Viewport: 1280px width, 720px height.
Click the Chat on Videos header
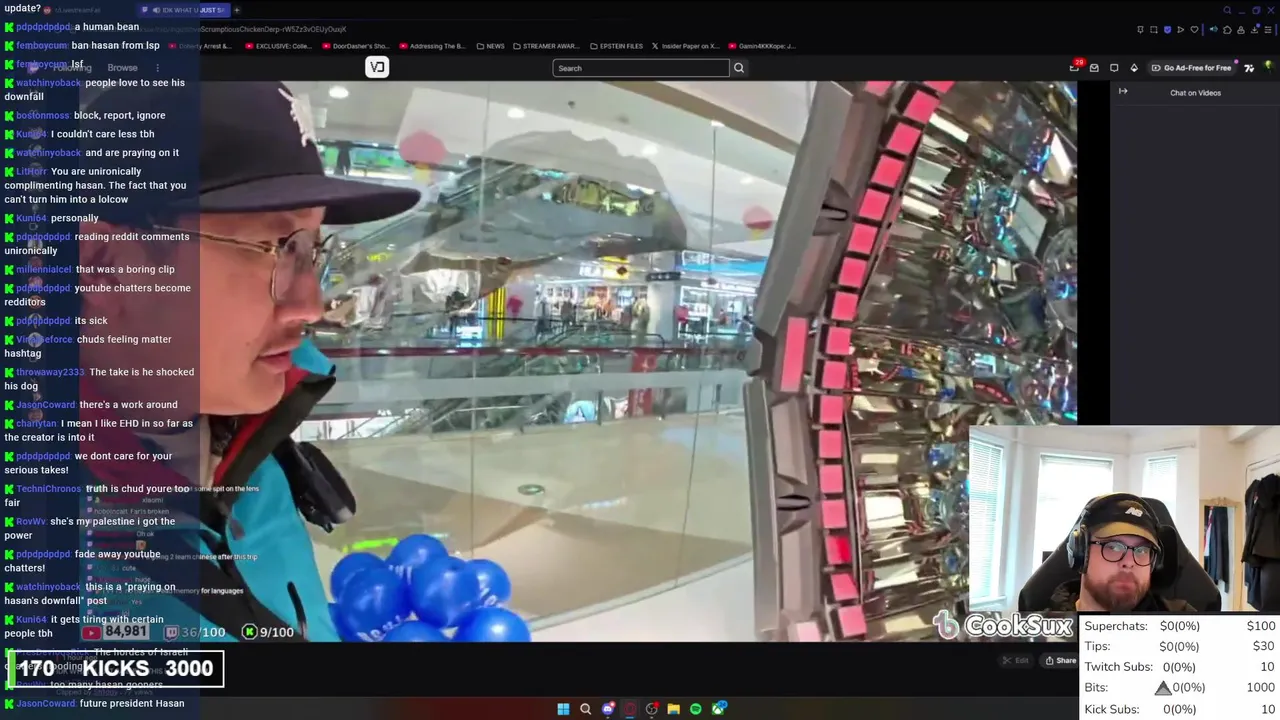pos(1195,93)
